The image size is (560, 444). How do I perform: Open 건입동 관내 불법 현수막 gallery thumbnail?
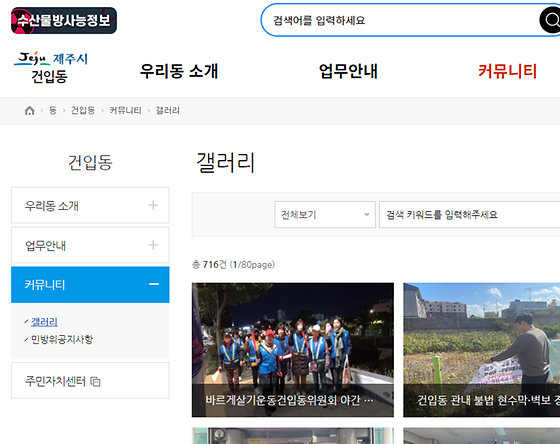481,350
